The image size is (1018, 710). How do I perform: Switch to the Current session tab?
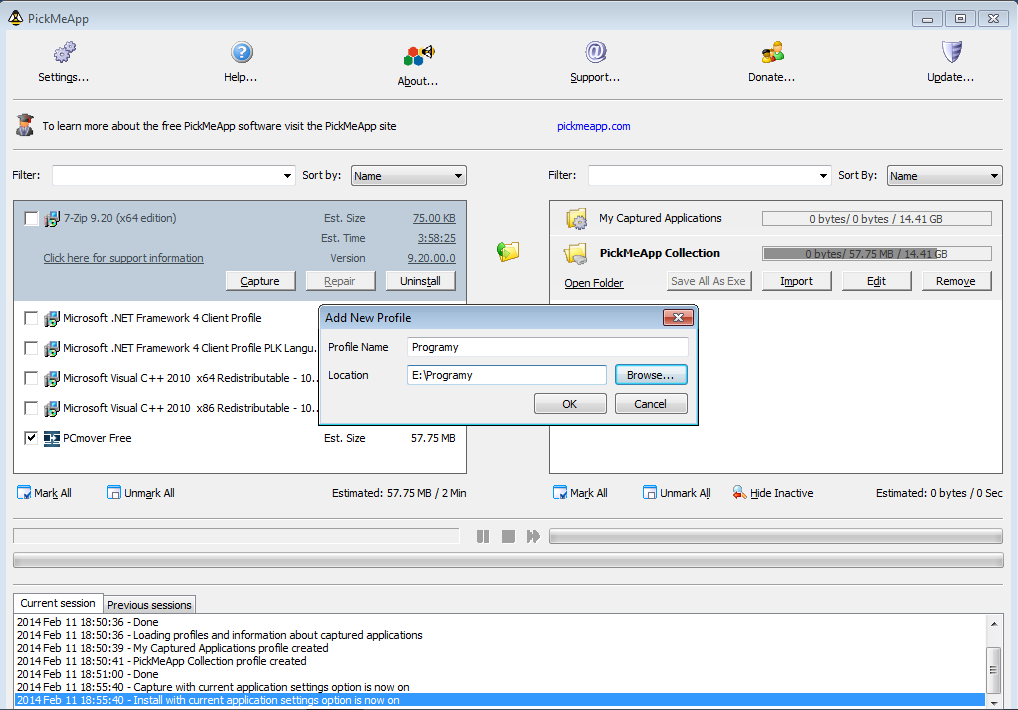(58, 604)
